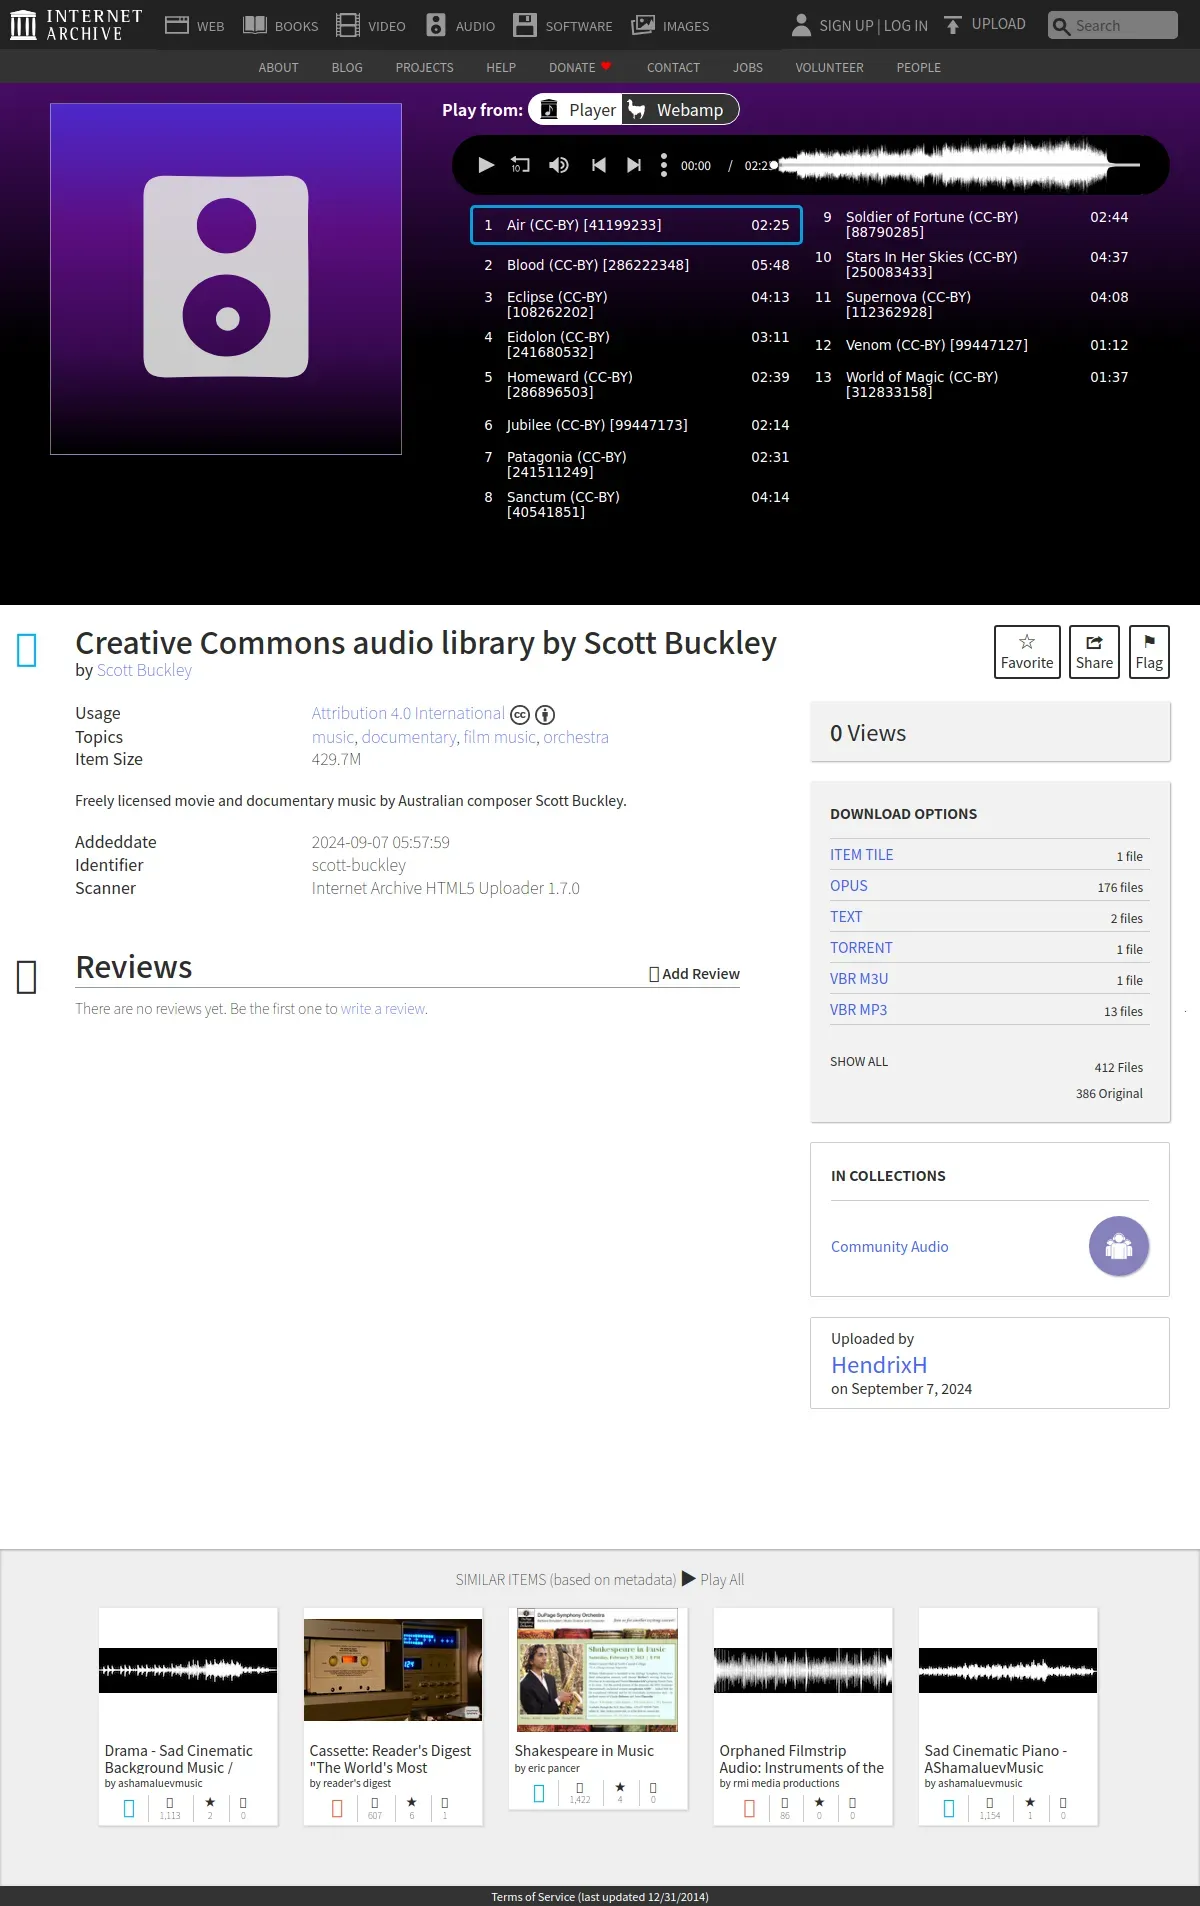Select track 13 World of Magic
1200x1906 pixels.
pos(970,384)
